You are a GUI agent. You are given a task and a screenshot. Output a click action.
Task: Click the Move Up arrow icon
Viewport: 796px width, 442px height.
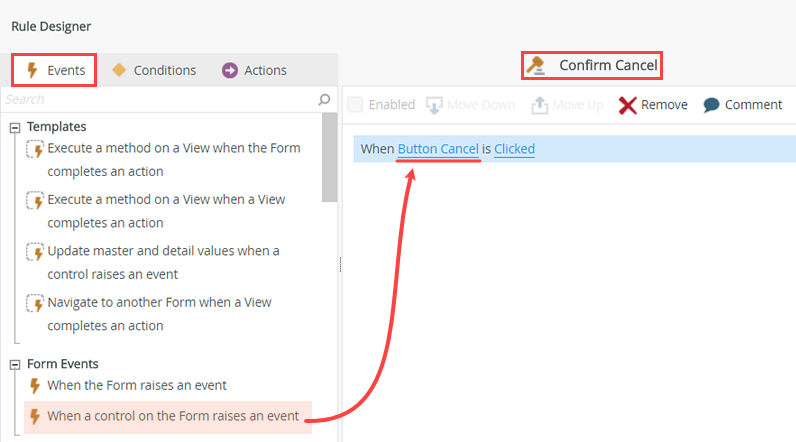click(540, 105)
